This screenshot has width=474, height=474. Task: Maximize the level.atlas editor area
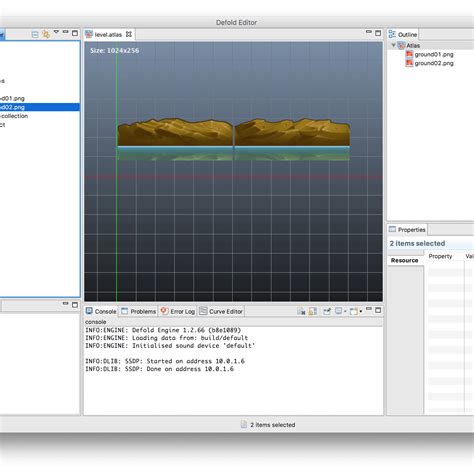coord(378,33)
